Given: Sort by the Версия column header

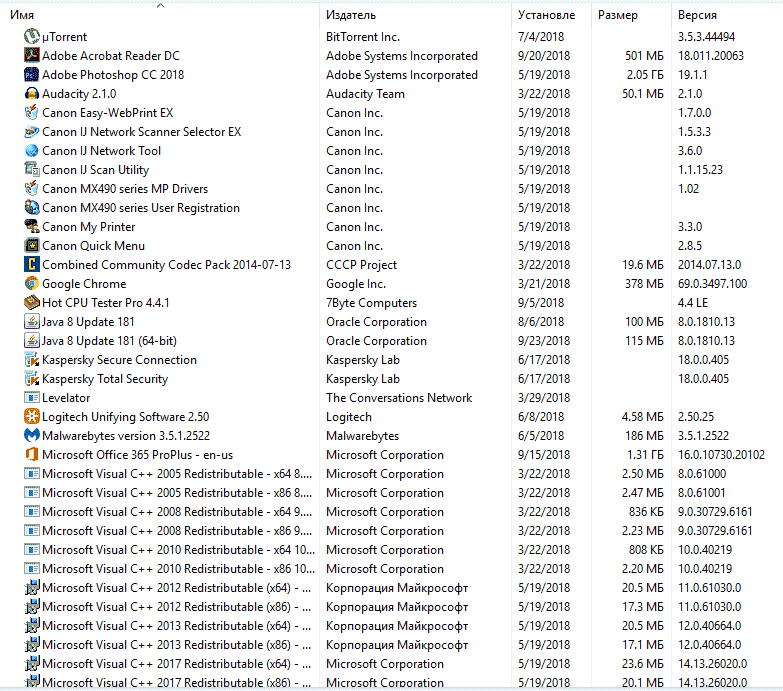Looking at the screenshot, I should pyautogui.click(x=697, y=15).
